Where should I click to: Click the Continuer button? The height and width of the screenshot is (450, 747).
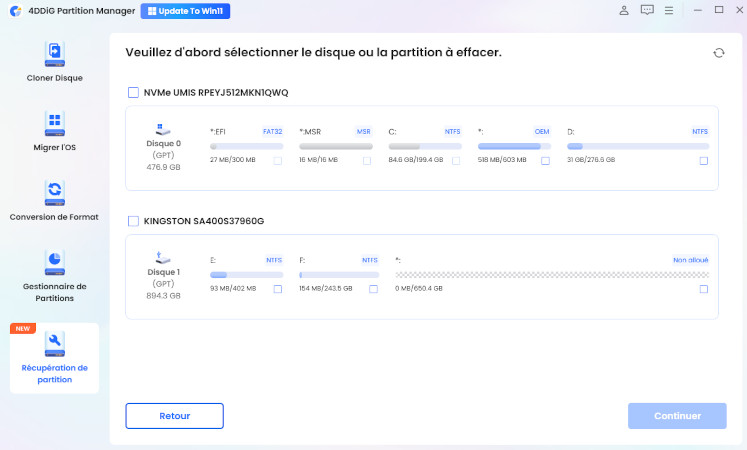[677, 416]
